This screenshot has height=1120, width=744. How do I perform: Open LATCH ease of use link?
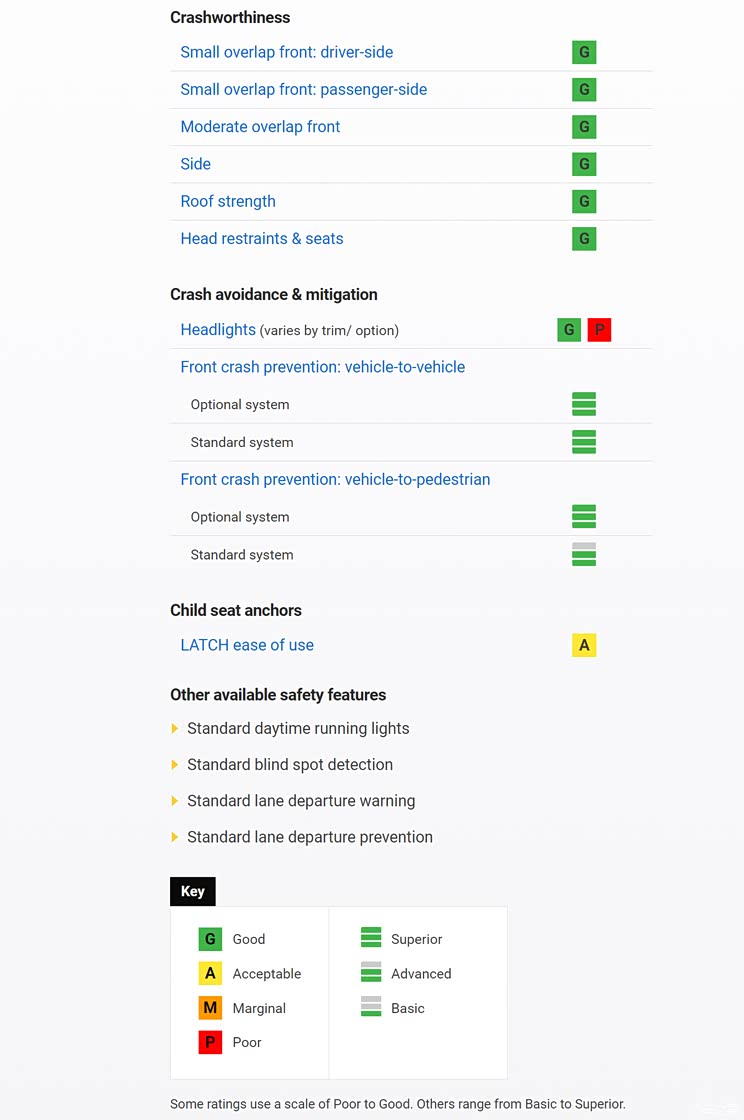[247, 645]
